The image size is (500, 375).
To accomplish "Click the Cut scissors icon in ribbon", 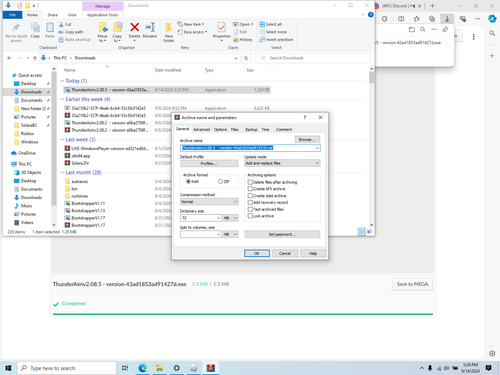I will point(61,24).
